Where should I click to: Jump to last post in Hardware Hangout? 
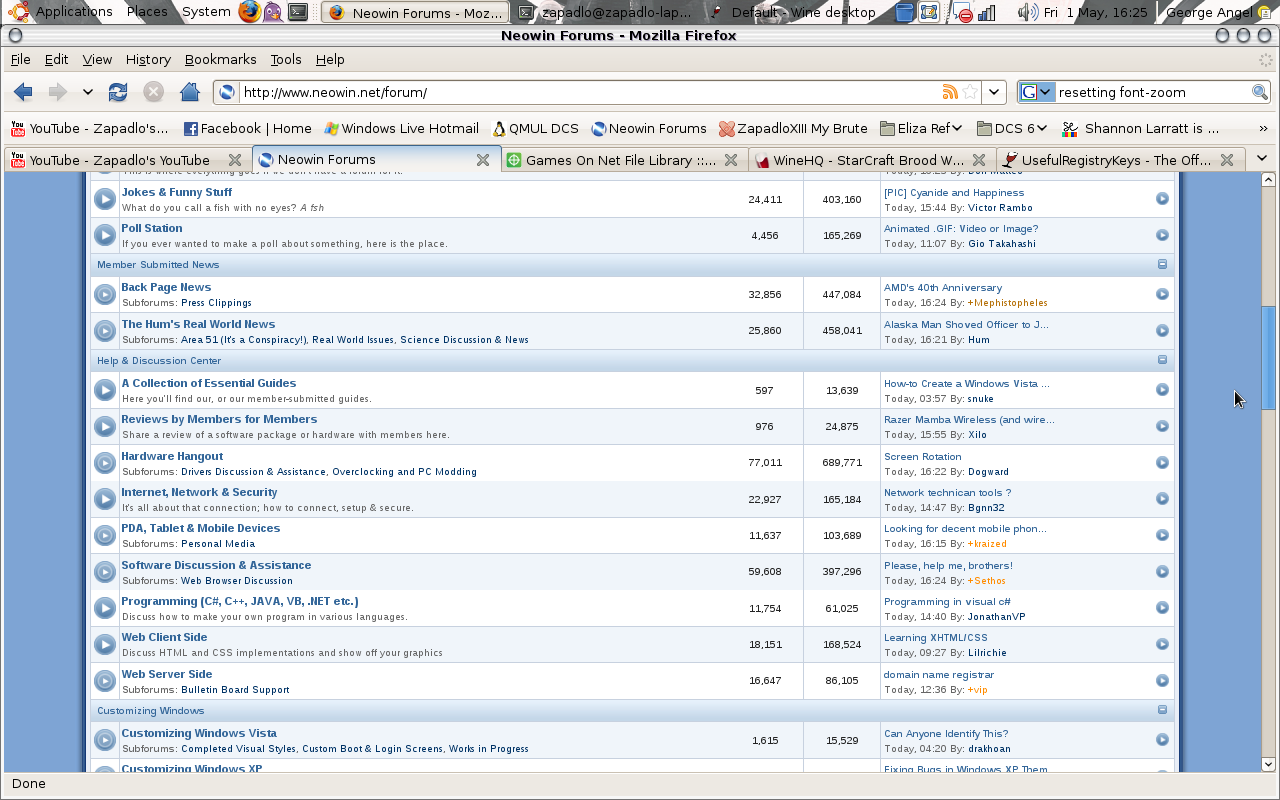[x=1162, y=462]
